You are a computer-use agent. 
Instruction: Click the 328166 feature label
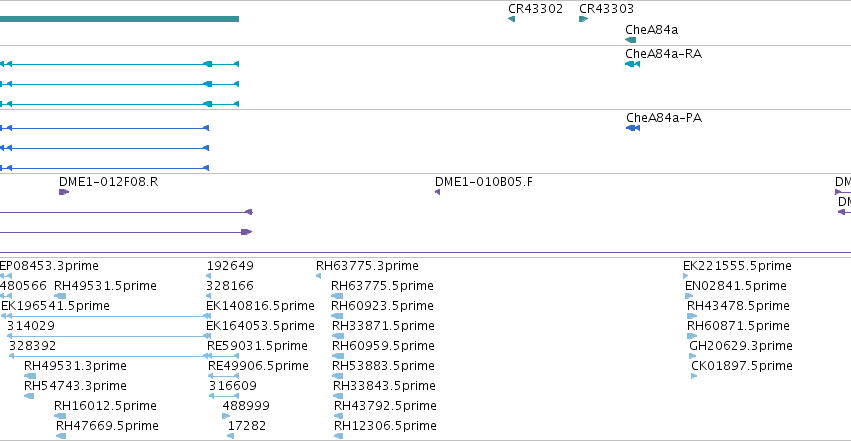(x=230, y=286)
